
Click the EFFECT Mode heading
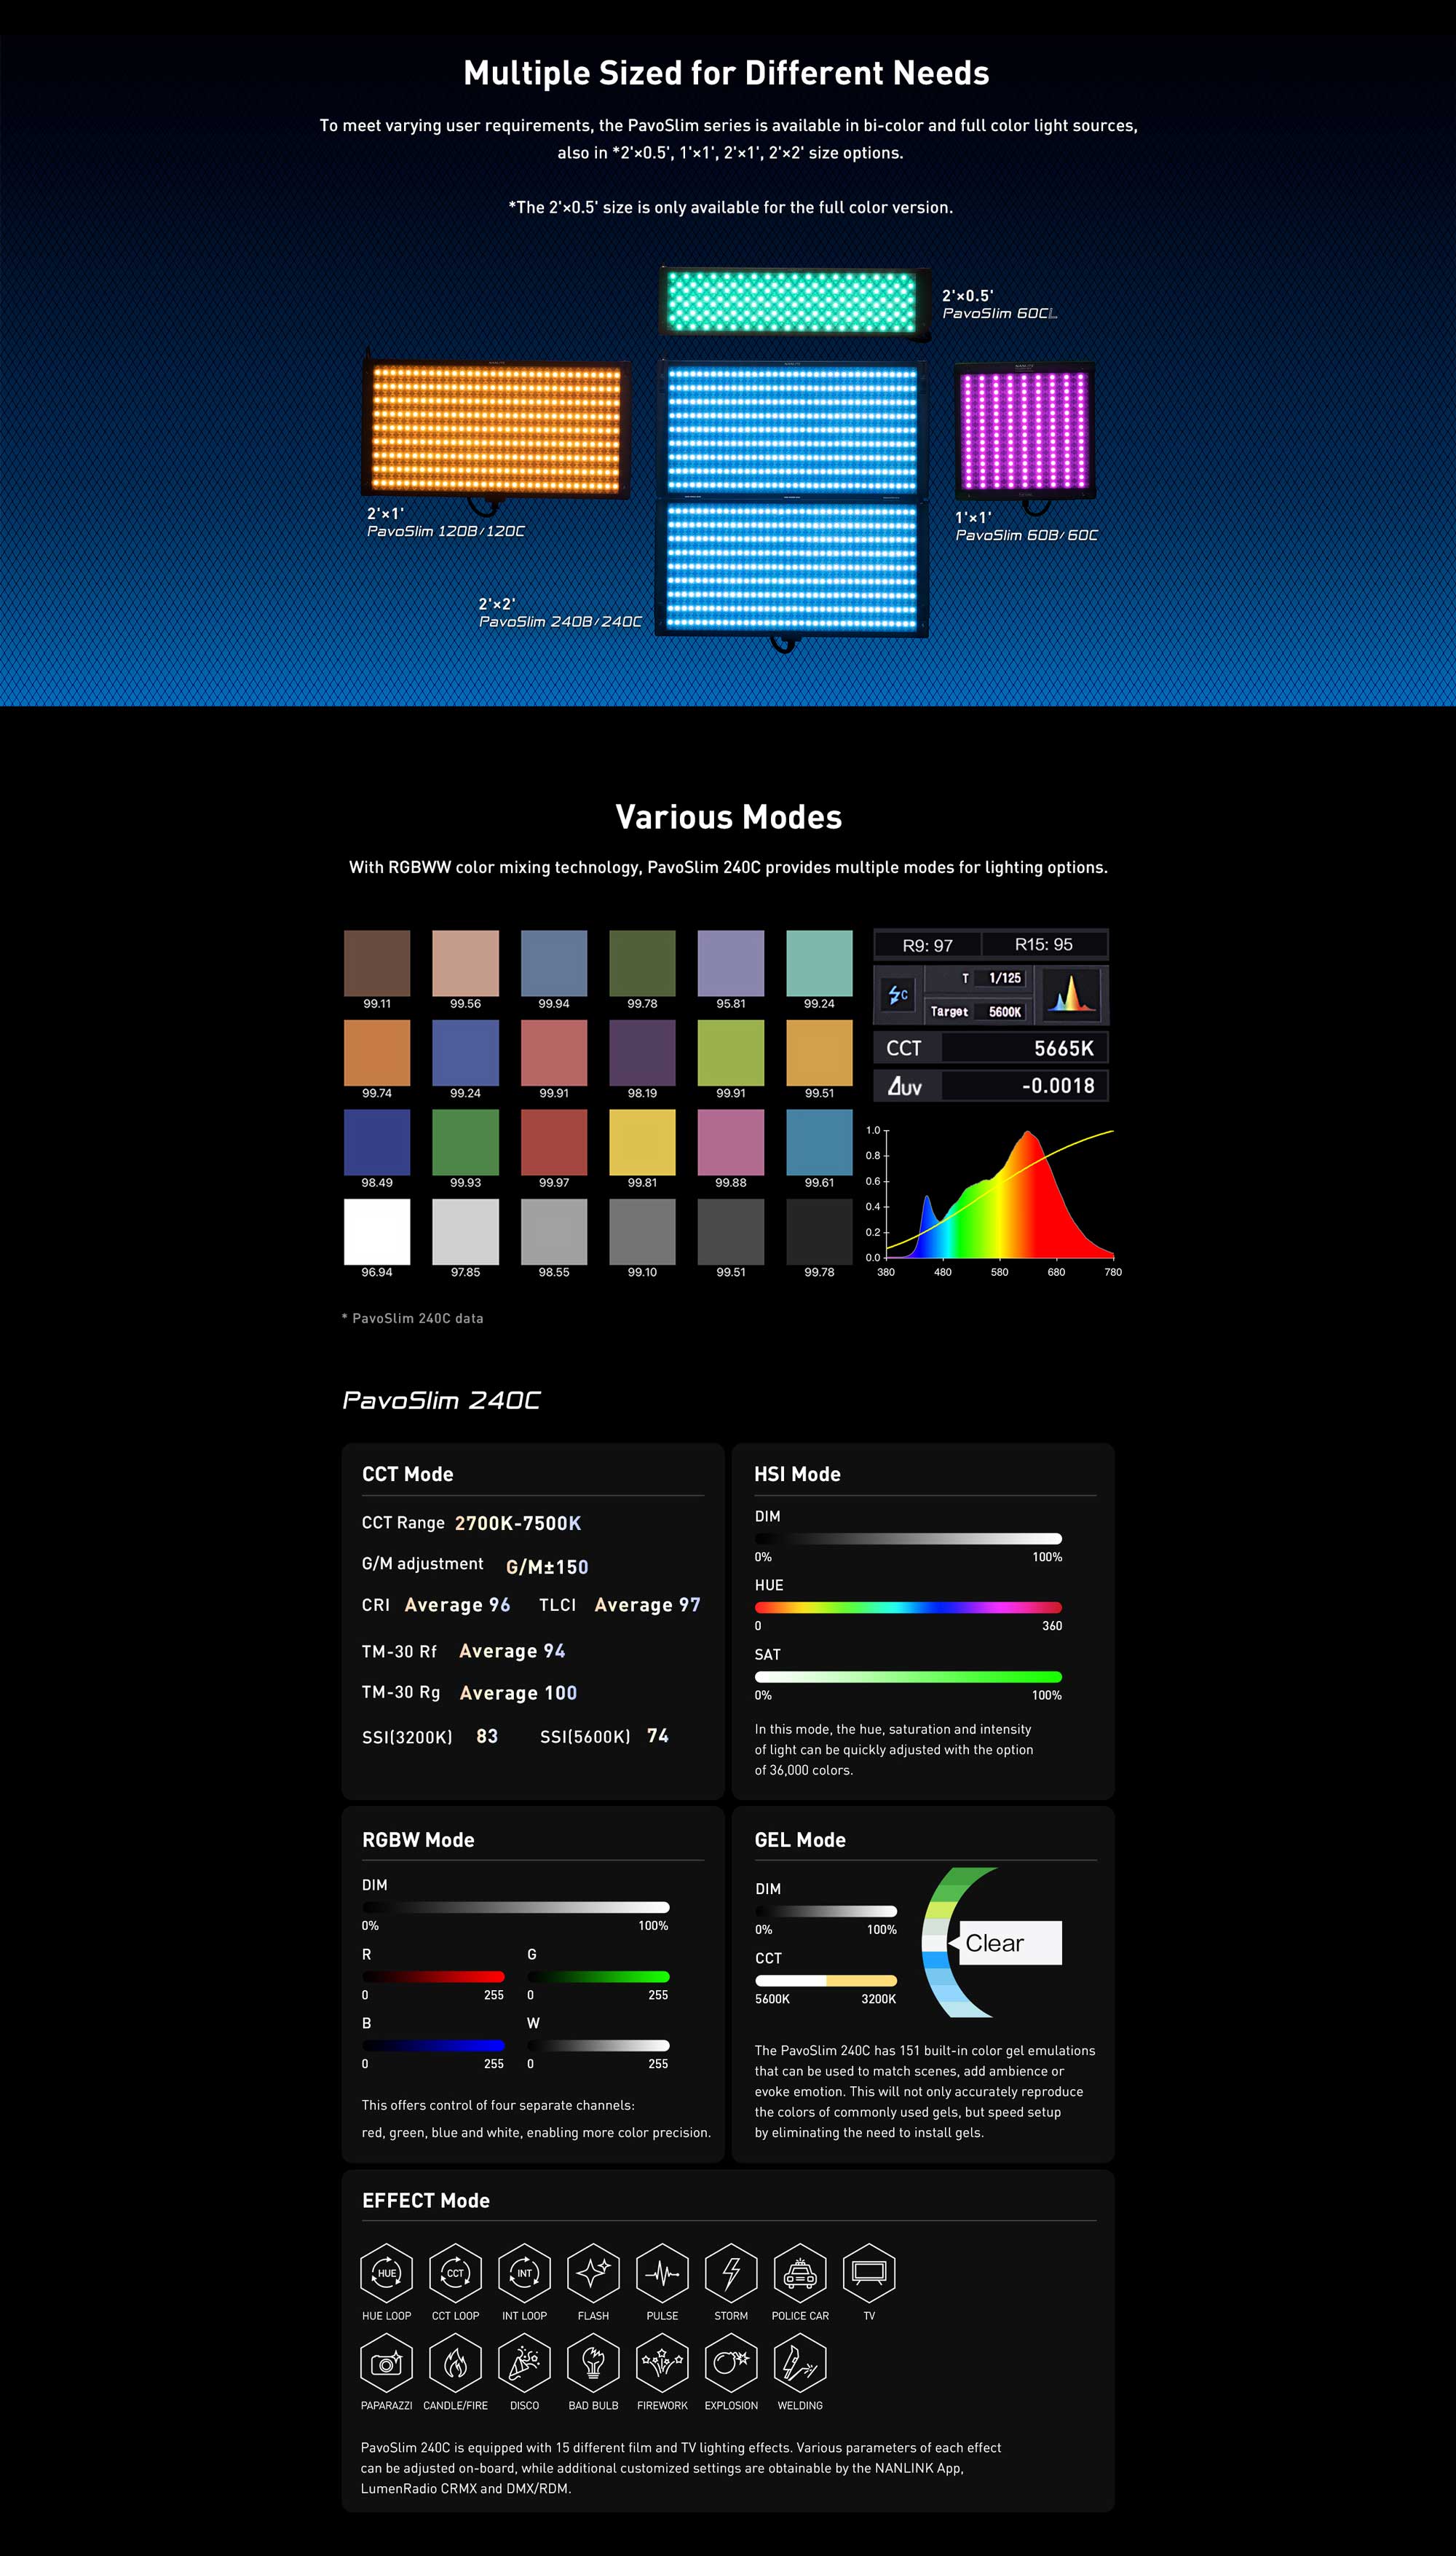tap(426, 2200)
